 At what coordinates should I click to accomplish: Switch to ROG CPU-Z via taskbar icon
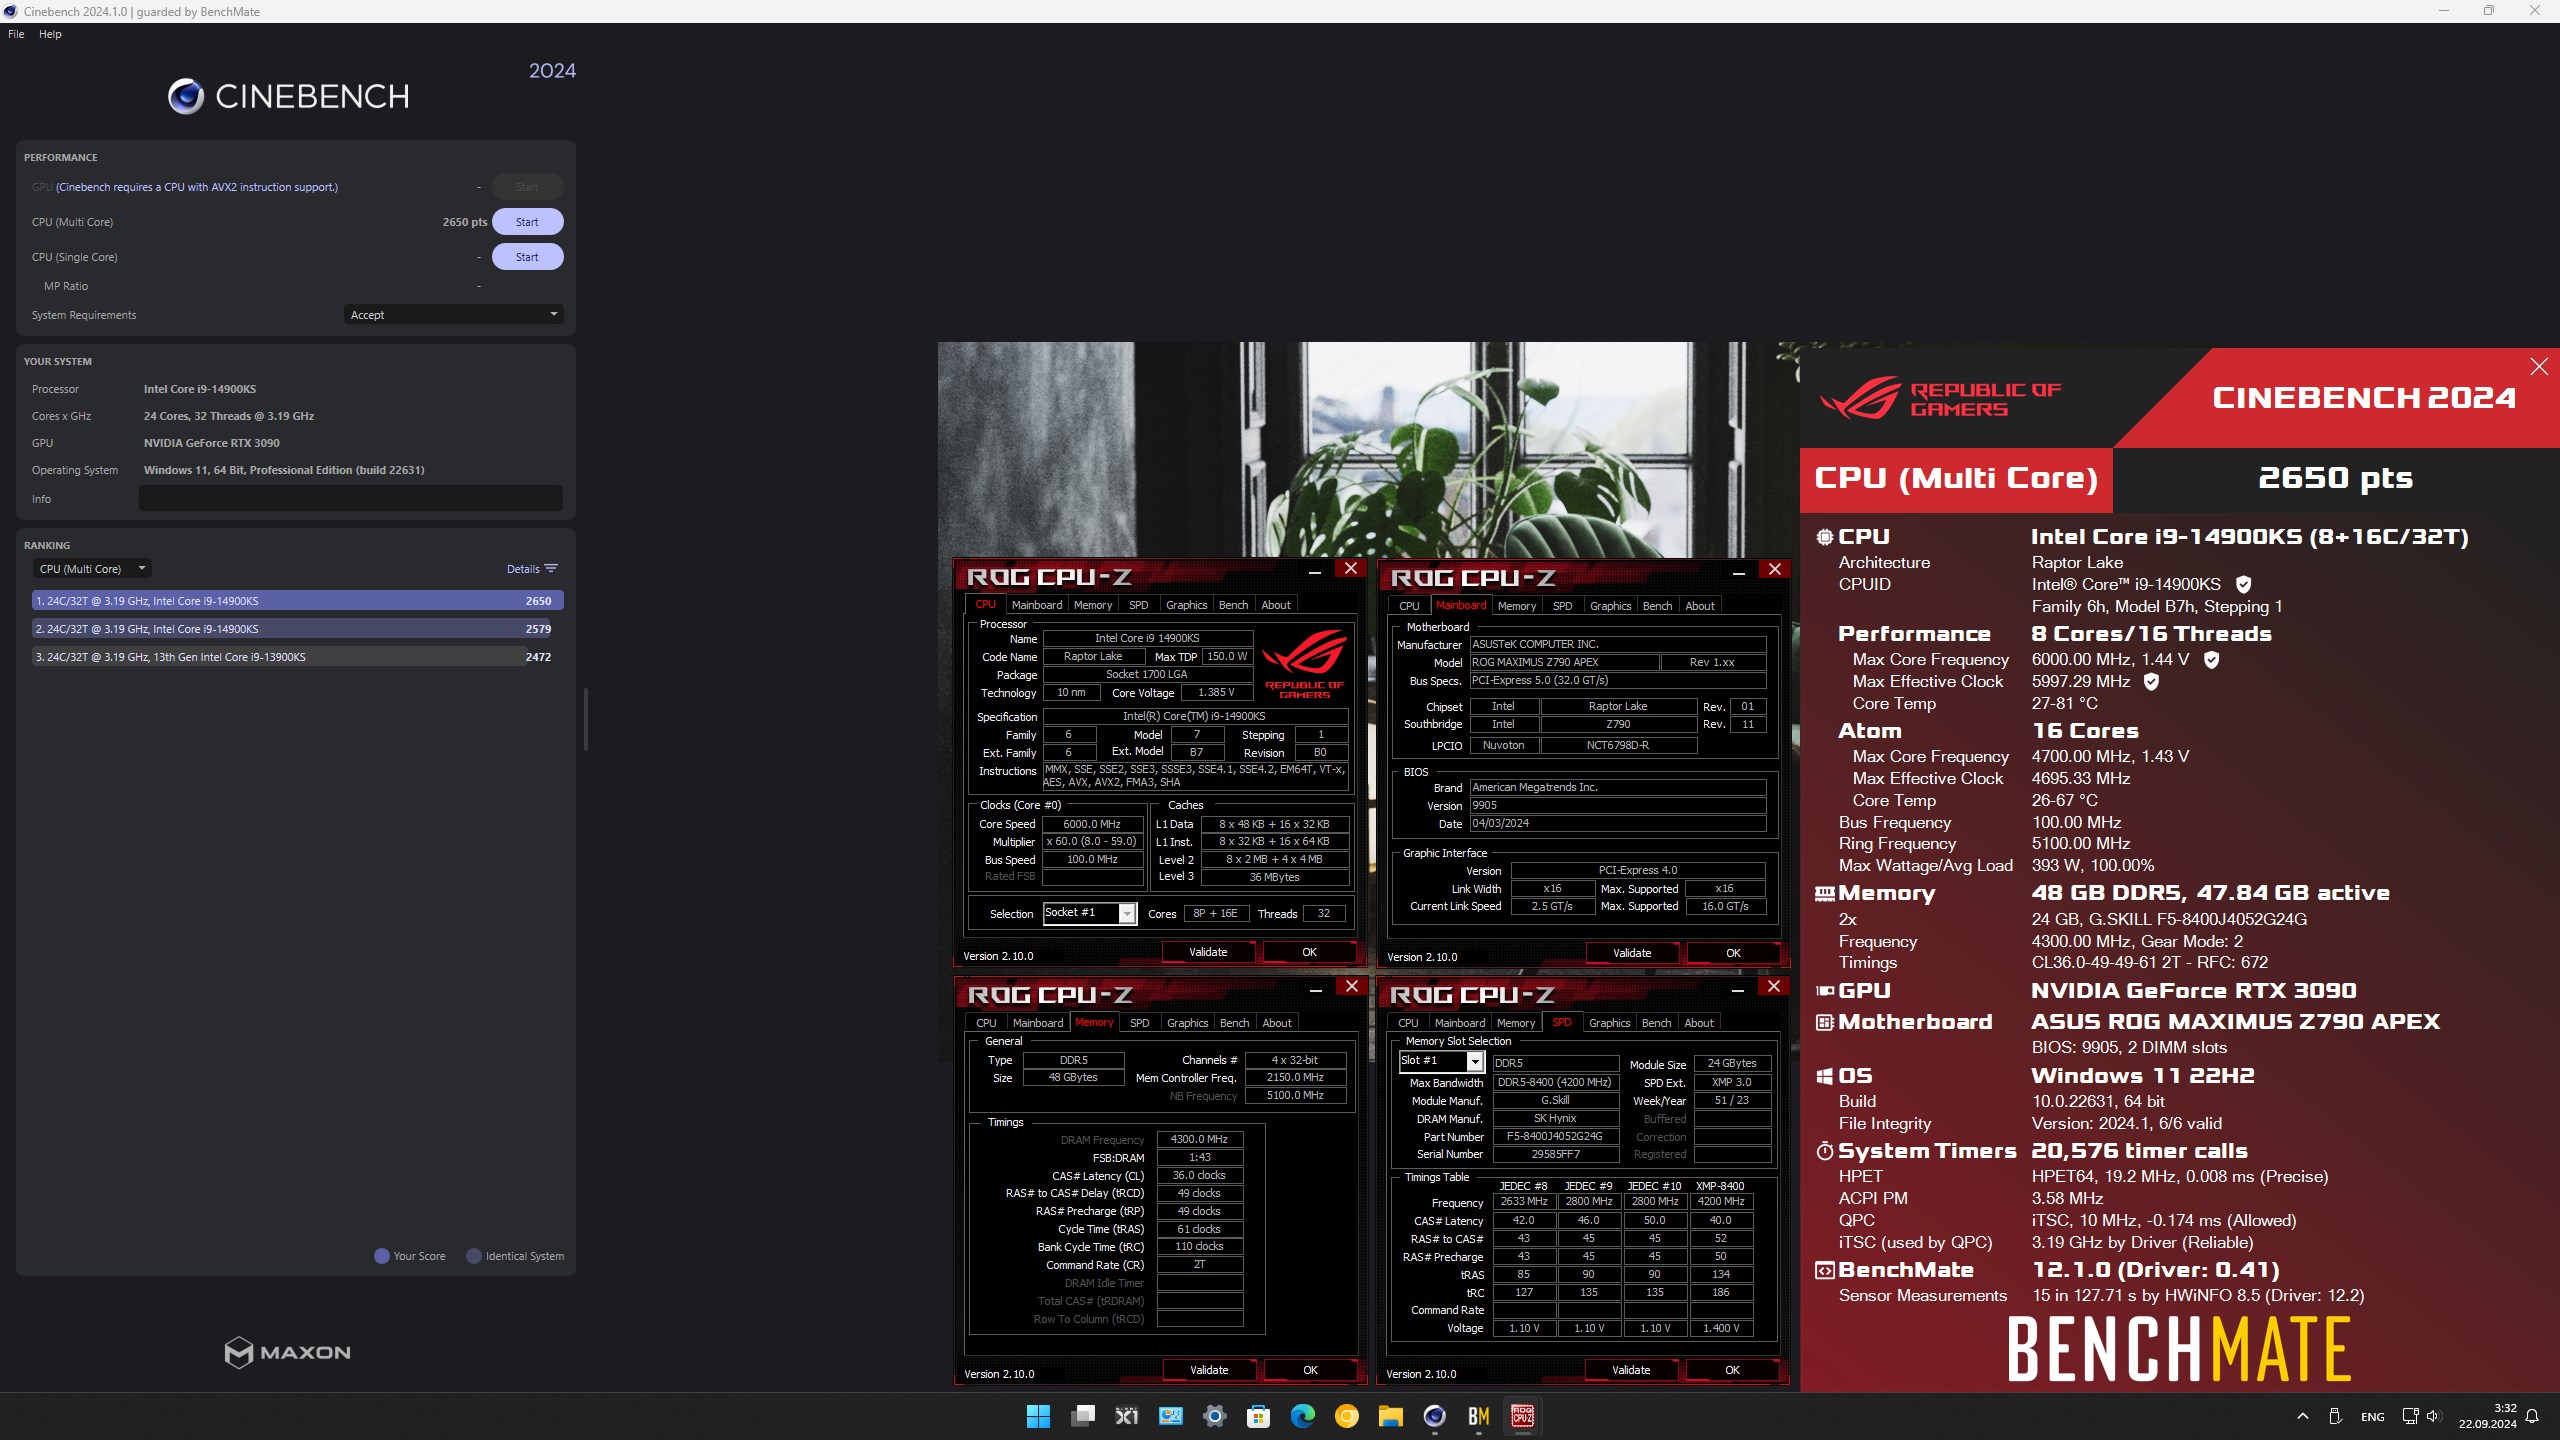1522,1416
